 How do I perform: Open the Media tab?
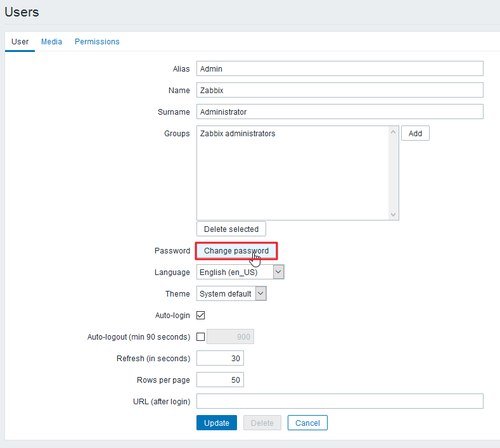tap(51, 42)
